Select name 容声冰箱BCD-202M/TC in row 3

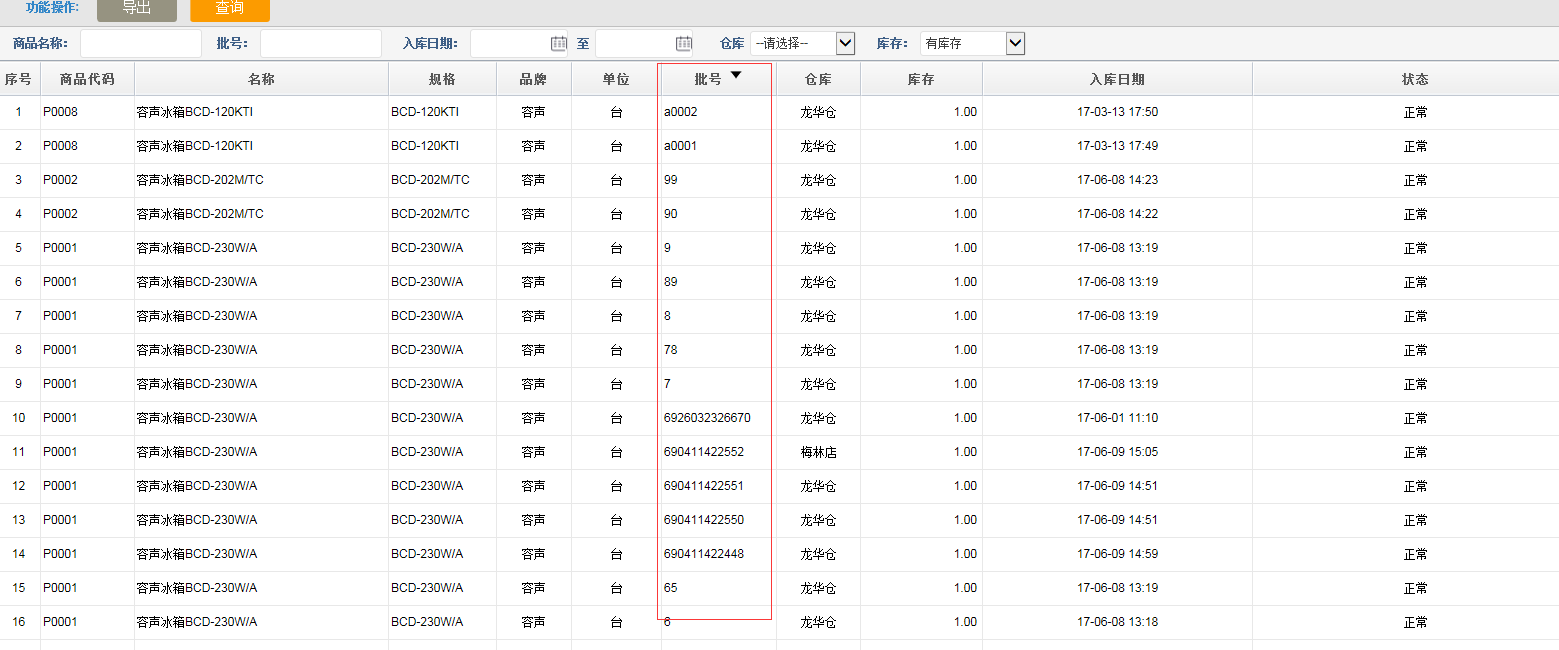tap(200, 180)
